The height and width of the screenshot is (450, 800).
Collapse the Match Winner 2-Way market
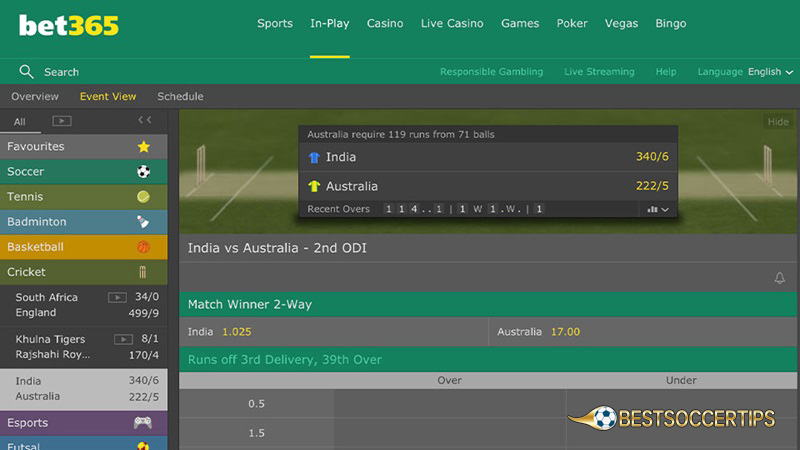pos(488,304)
